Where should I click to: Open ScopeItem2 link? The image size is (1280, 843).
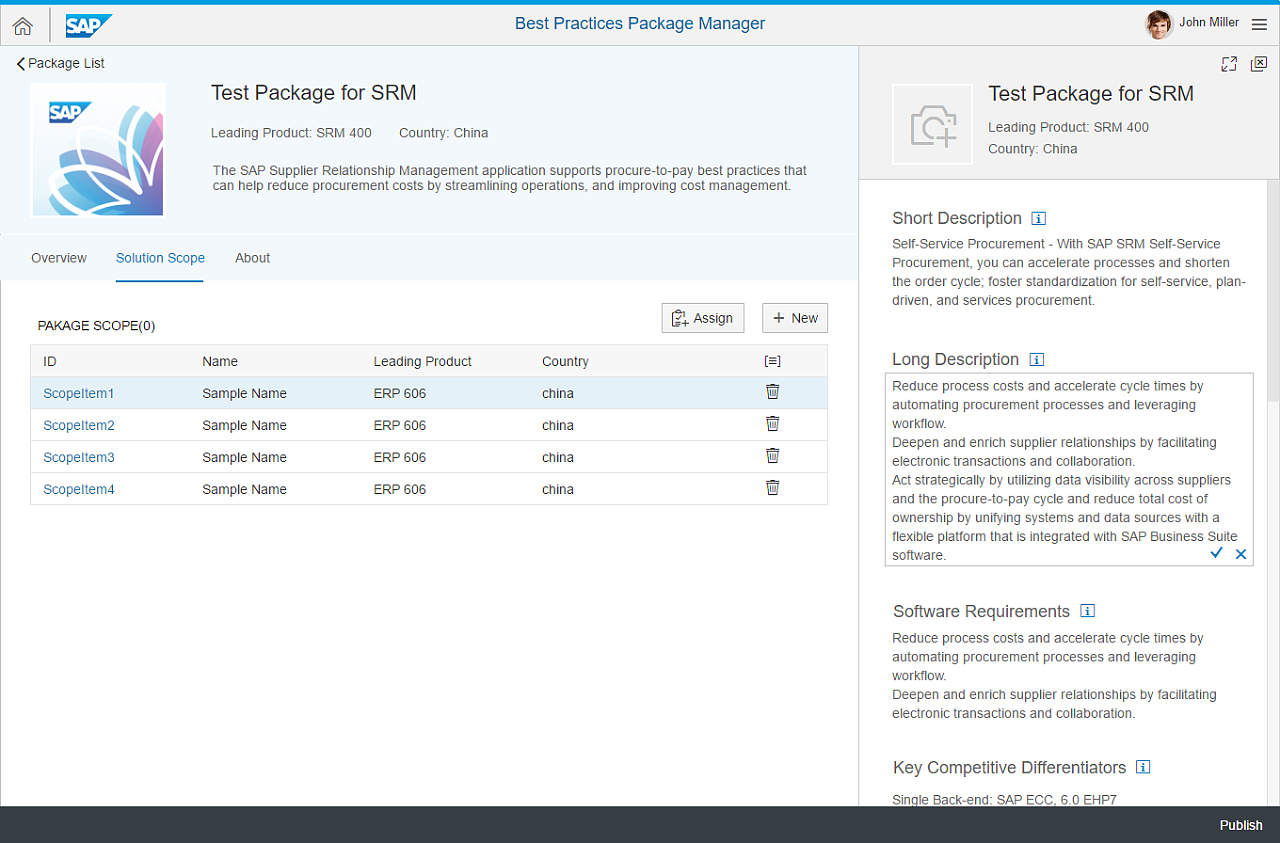coord(79,425)
